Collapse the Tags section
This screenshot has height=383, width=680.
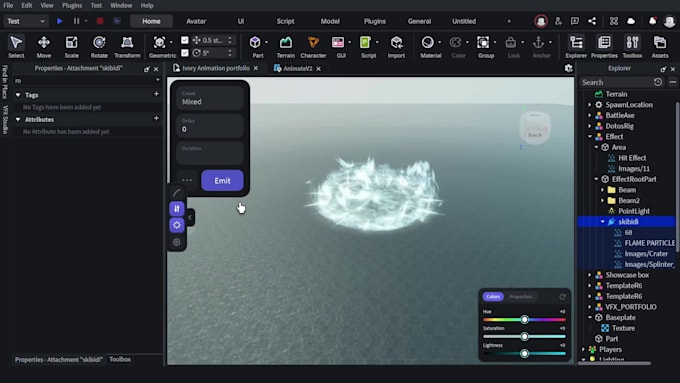coord(18,95)
